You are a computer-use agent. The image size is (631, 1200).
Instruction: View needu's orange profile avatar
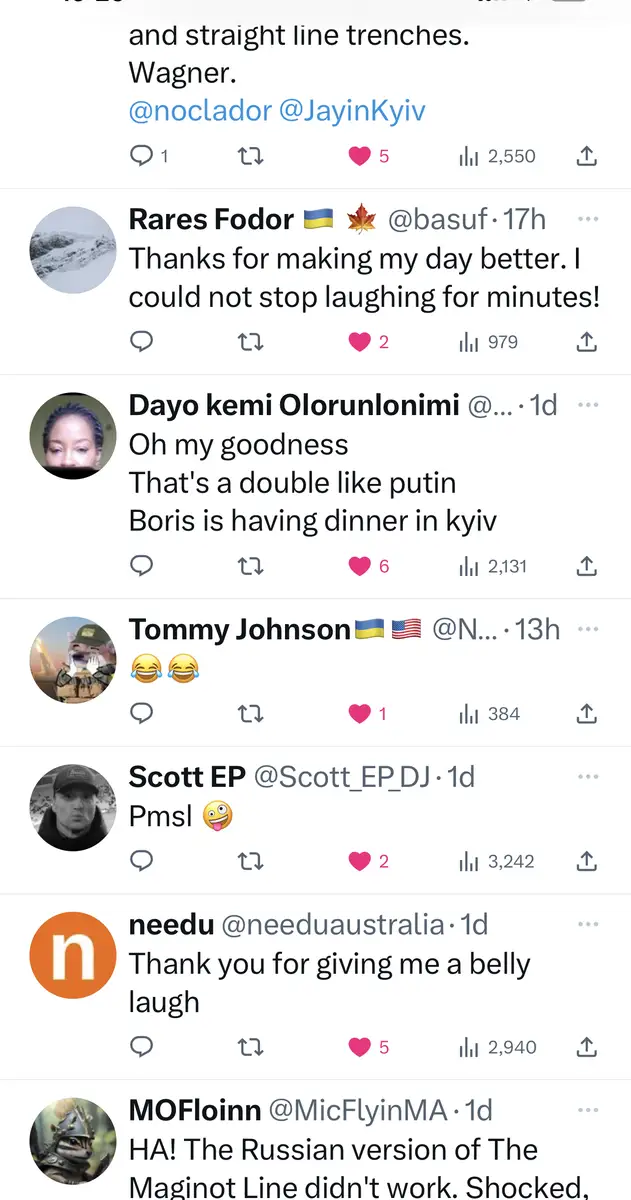click(x=73, y=955)
